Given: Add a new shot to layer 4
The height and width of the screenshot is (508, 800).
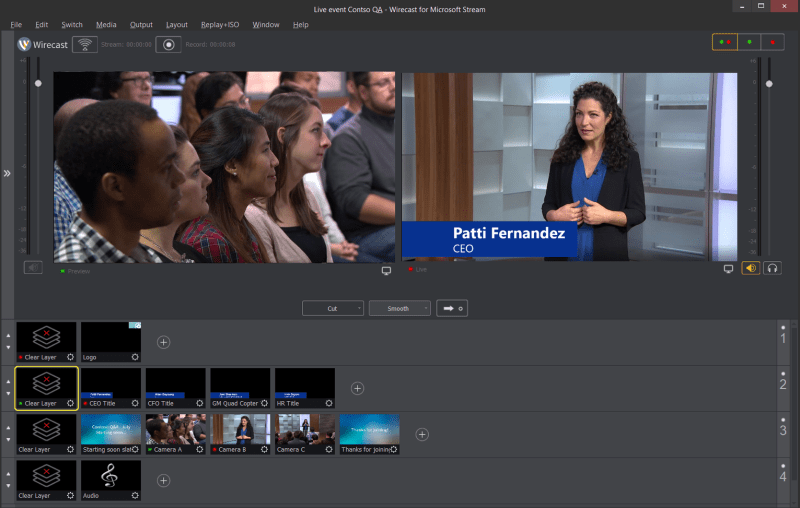Looking at the screenshot, I should (x=163, y=480).
